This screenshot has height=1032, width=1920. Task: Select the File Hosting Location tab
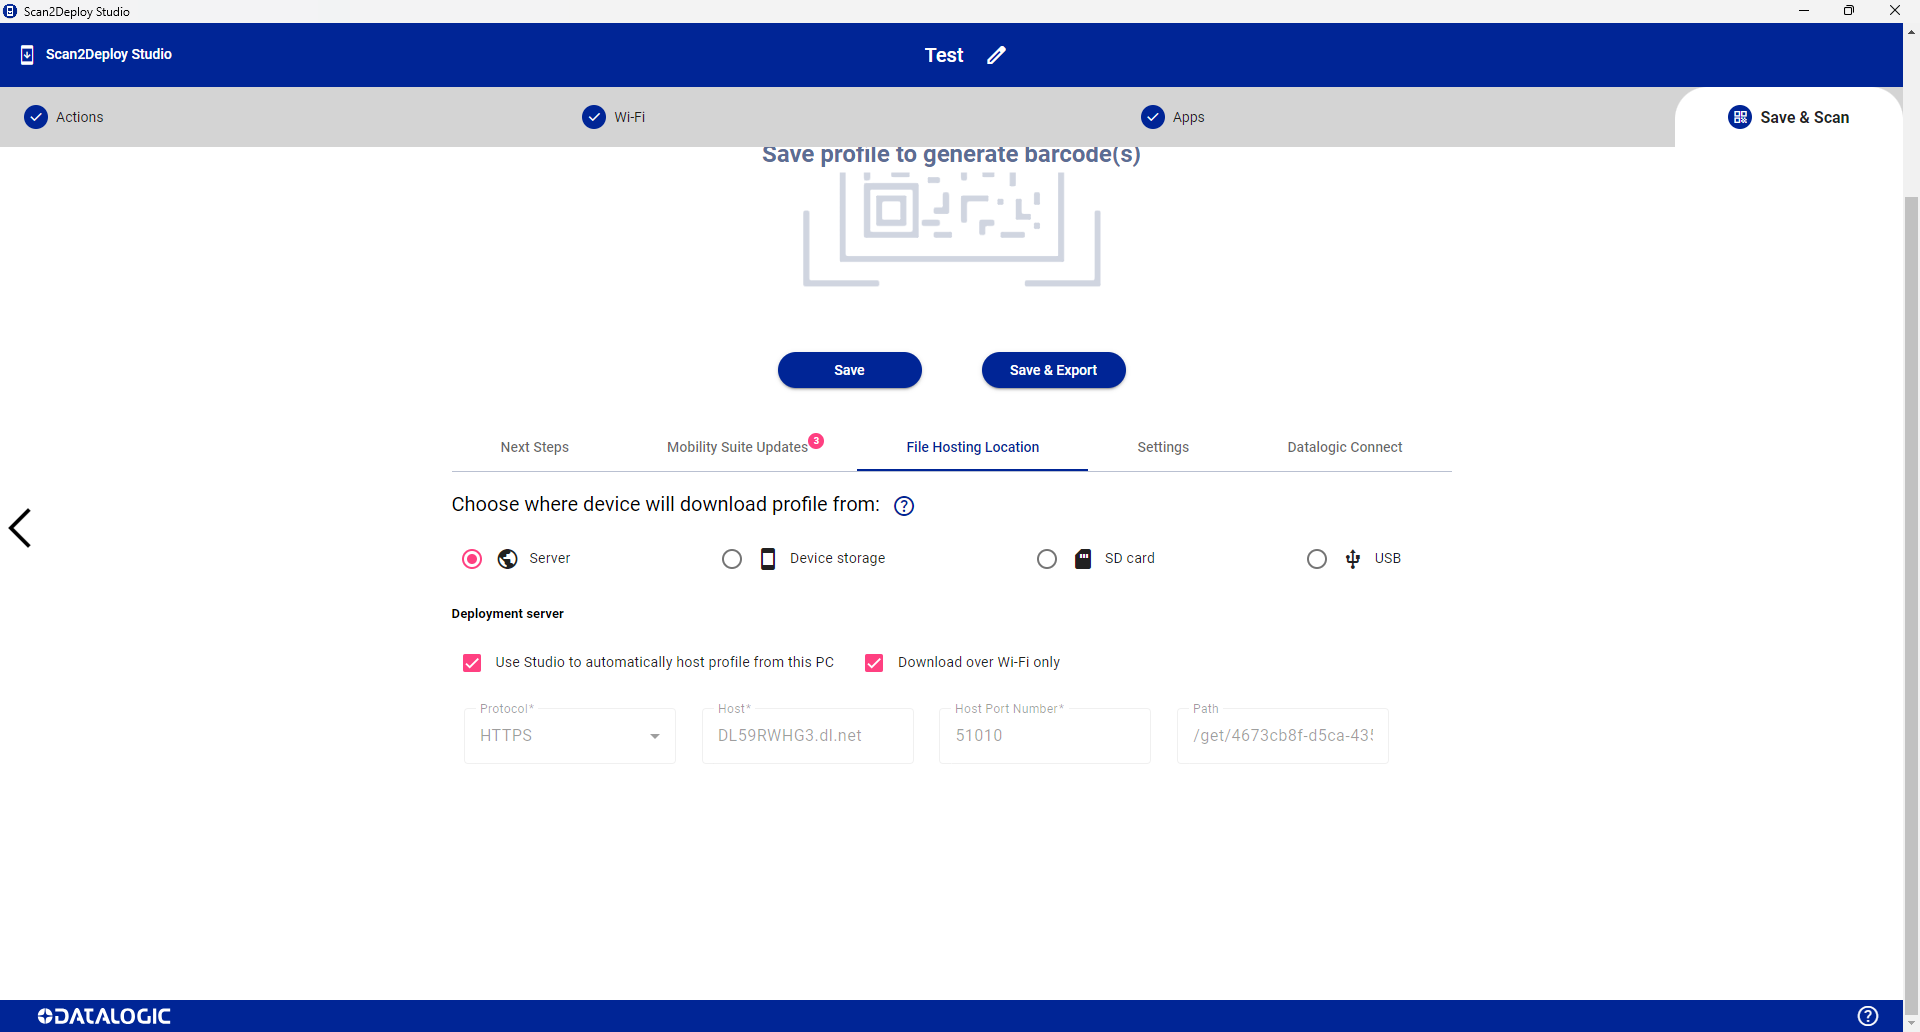point(972,447)
